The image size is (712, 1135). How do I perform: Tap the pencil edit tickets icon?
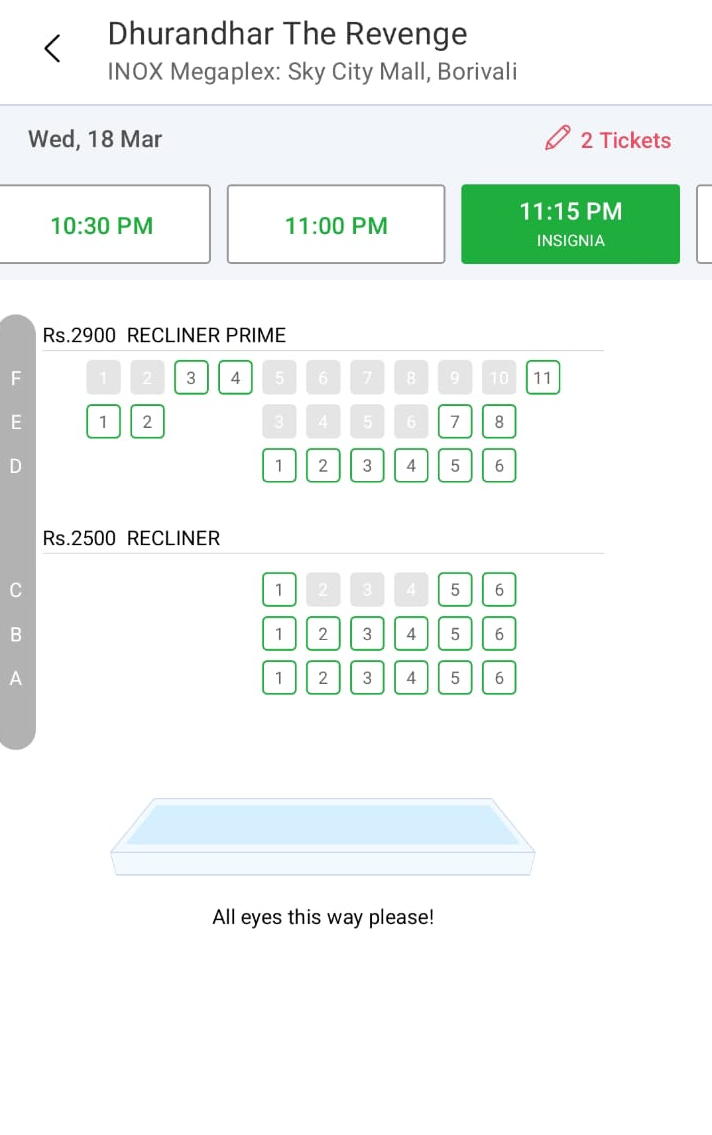[x=557, y=138]
